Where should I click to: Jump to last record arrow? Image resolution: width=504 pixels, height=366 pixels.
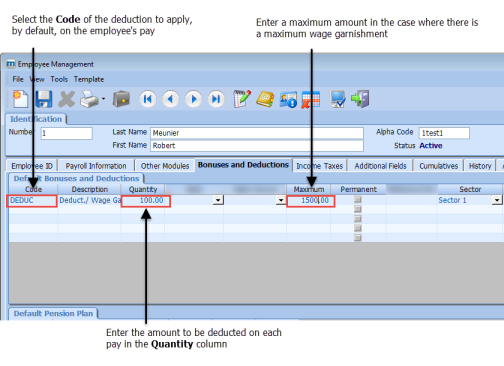216,99
